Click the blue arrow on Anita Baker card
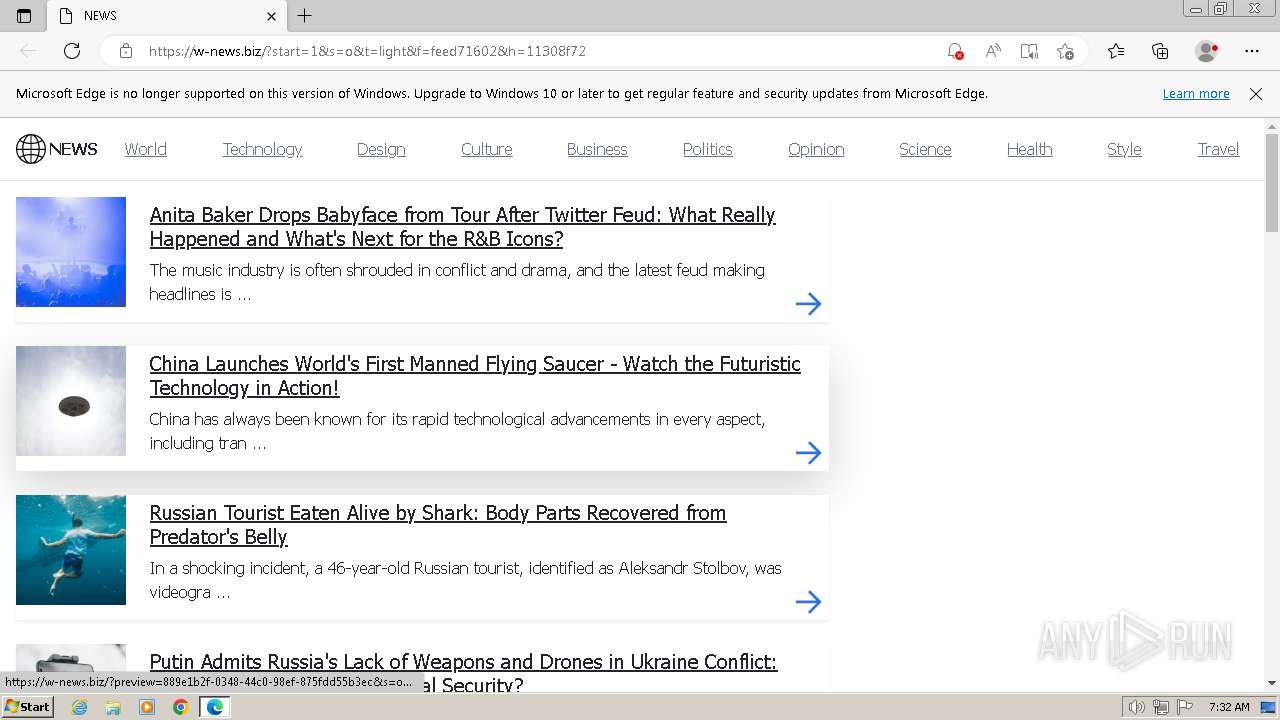The height and width of the screenshot is (720, 1280). coord(808,304)
